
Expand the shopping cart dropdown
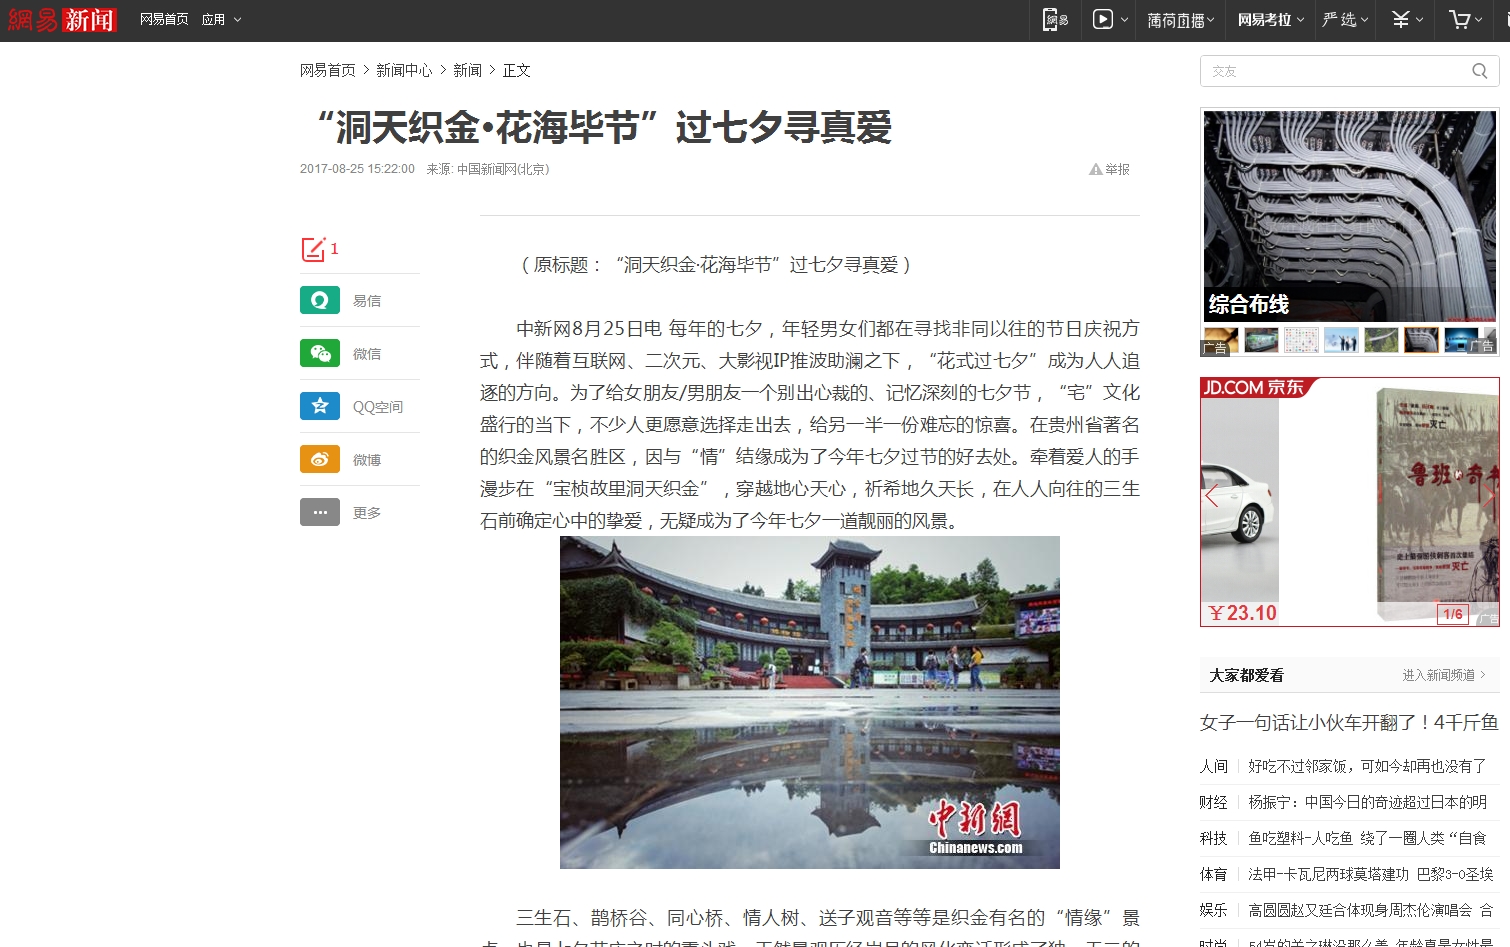click(x=1465, y=20)
